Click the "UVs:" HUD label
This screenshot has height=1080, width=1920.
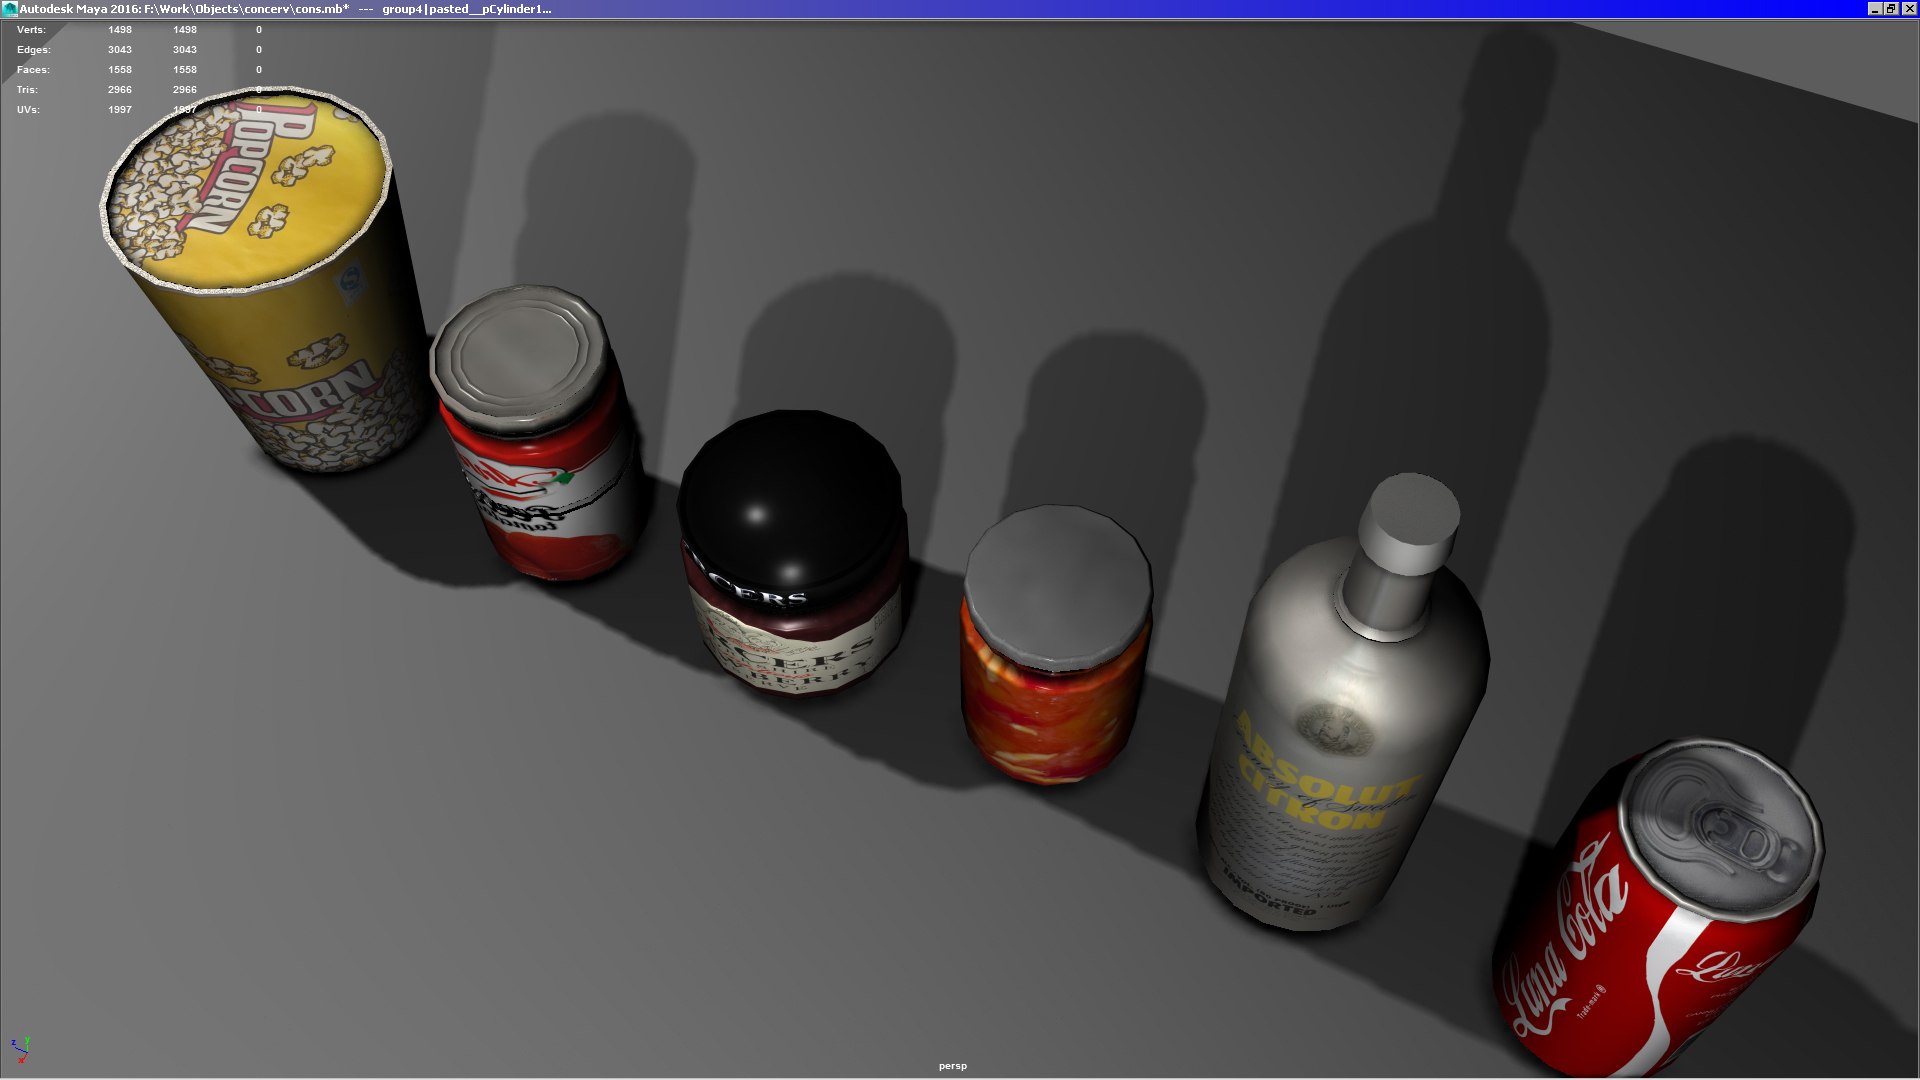click(28, 110)
